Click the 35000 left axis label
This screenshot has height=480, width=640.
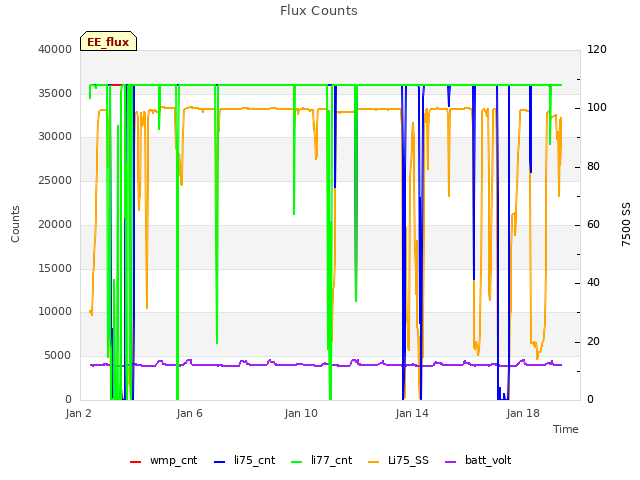pyautogui.click(x=55, y=93)
